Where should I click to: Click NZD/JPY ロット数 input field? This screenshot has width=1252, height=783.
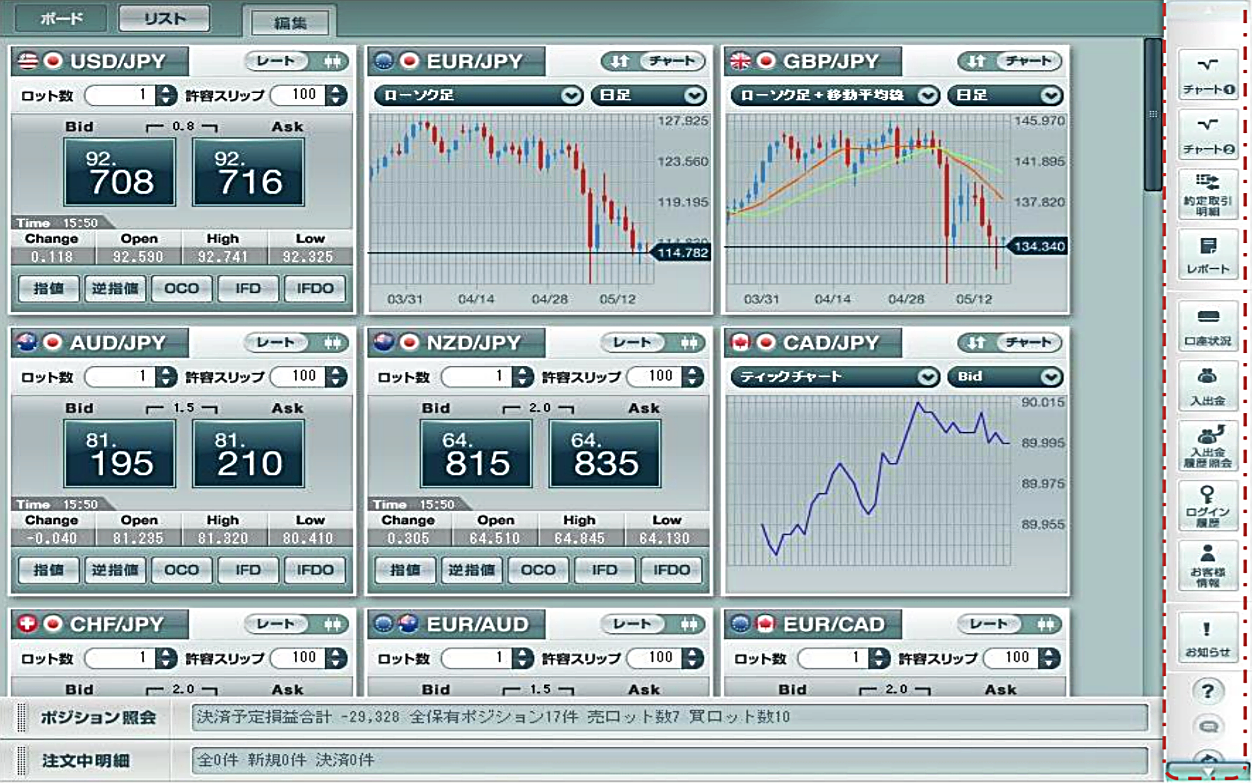(476, 377)
